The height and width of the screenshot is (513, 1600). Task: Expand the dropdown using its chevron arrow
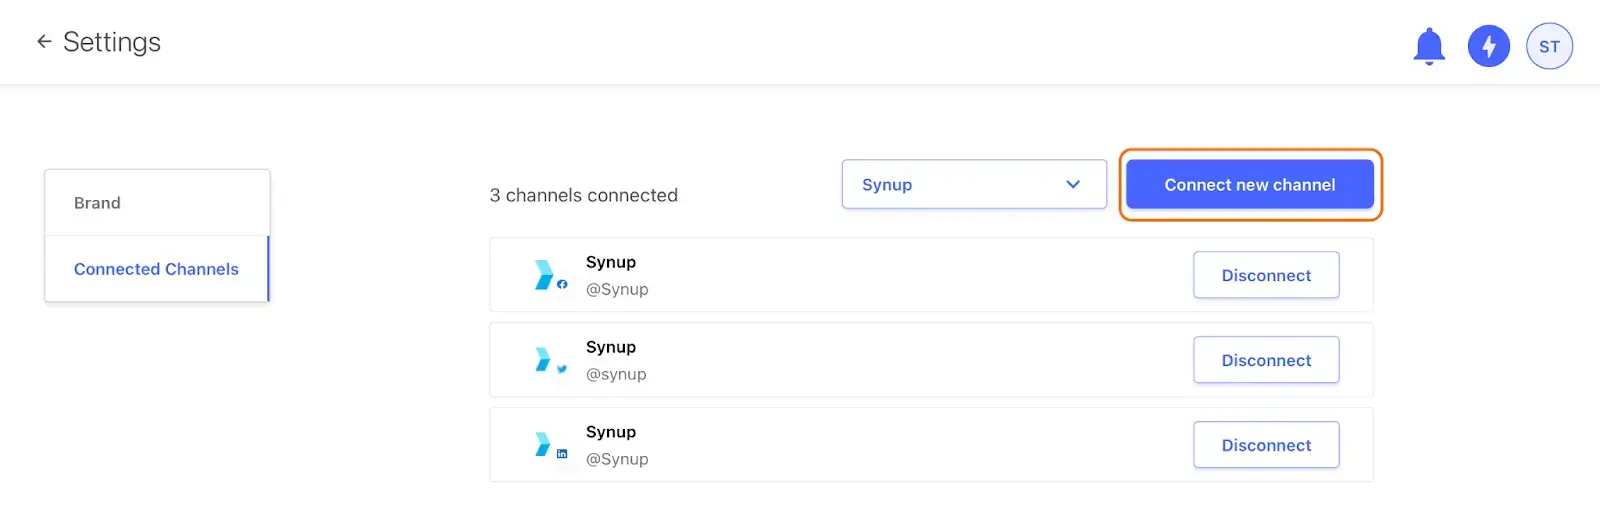coord(1073,184)
